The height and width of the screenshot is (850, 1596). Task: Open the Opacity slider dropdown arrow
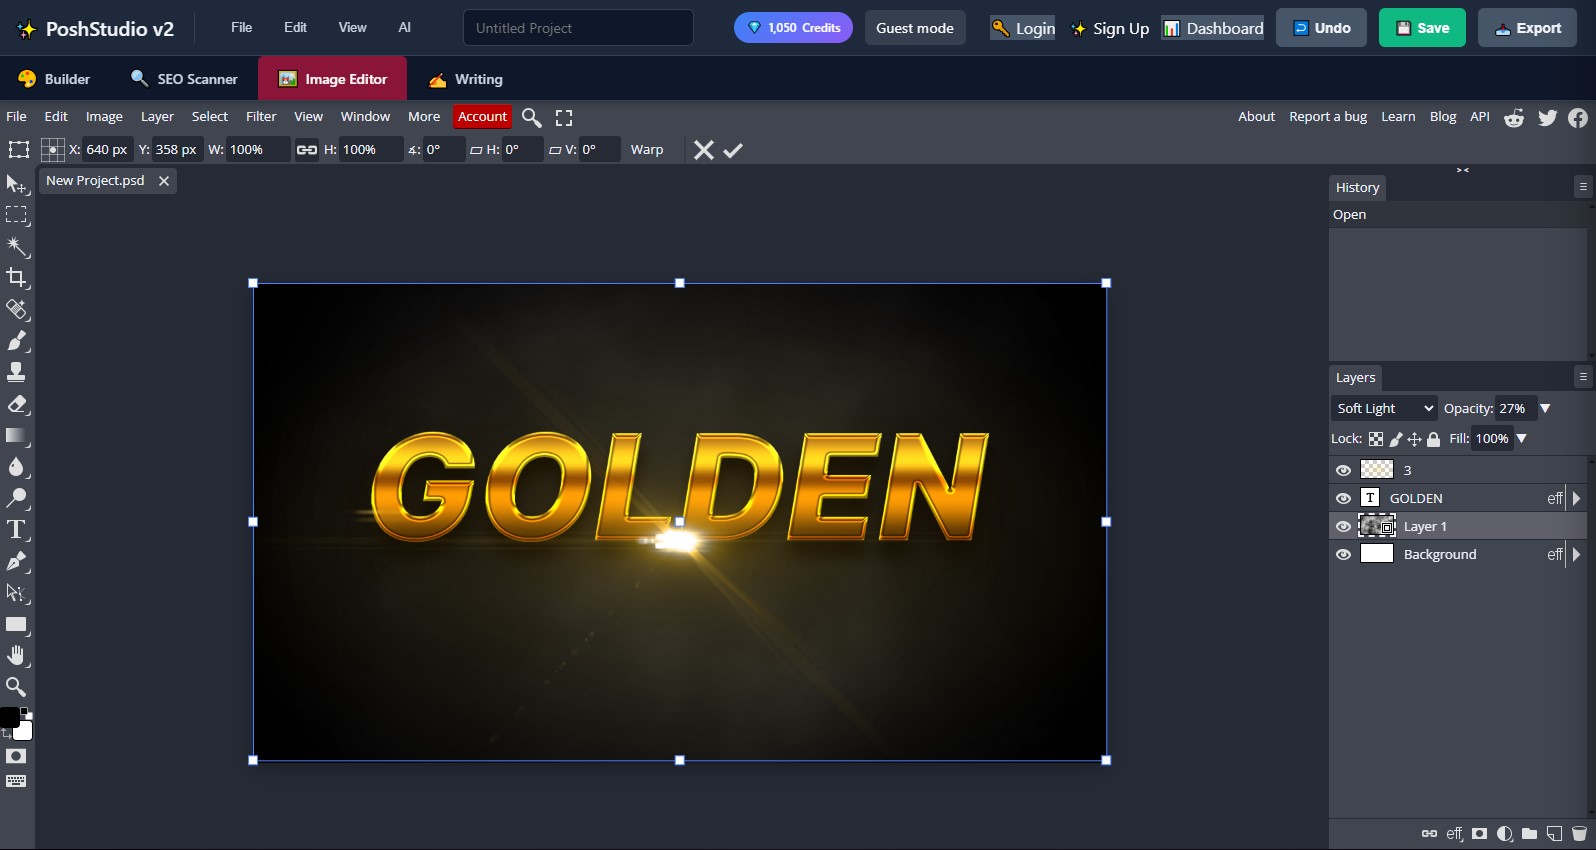(1545, 408)
